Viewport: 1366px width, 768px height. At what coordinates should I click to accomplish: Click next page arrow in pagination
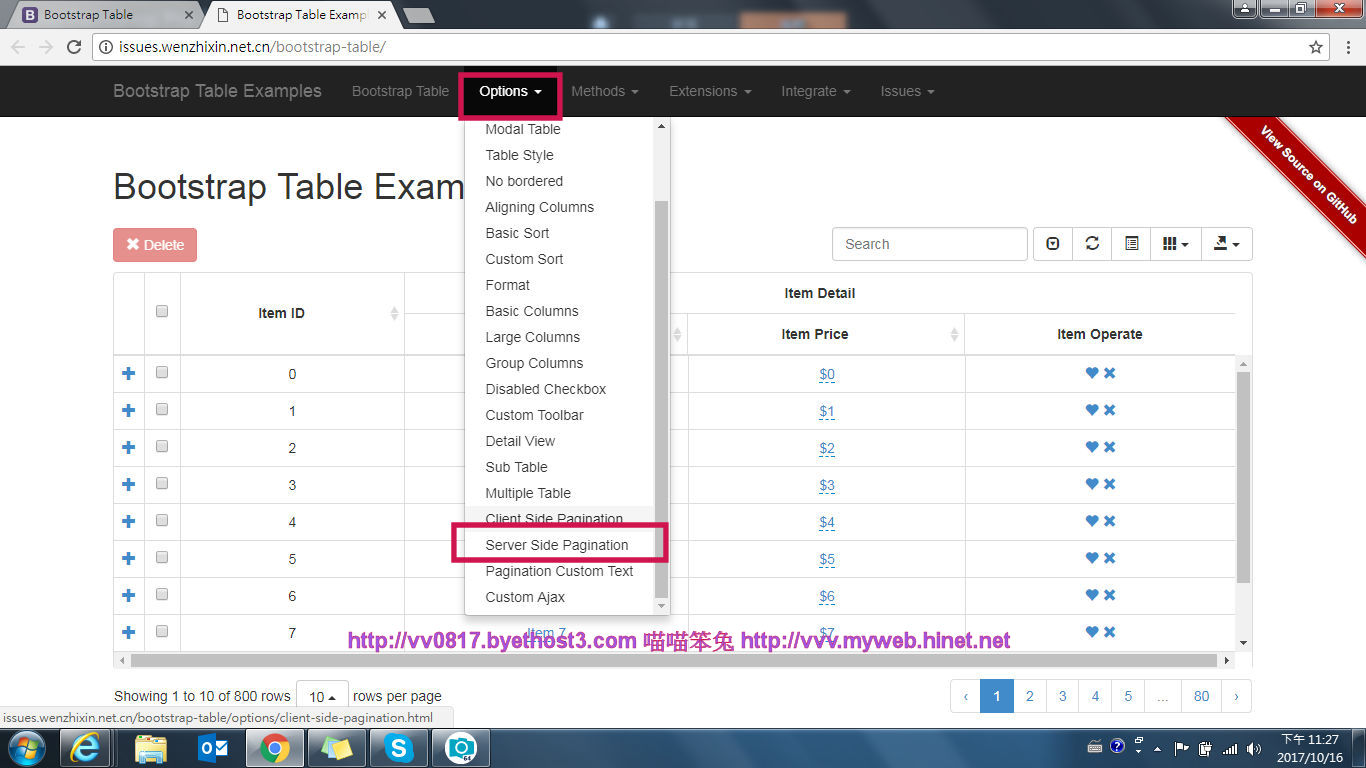tap(1236, 696)
